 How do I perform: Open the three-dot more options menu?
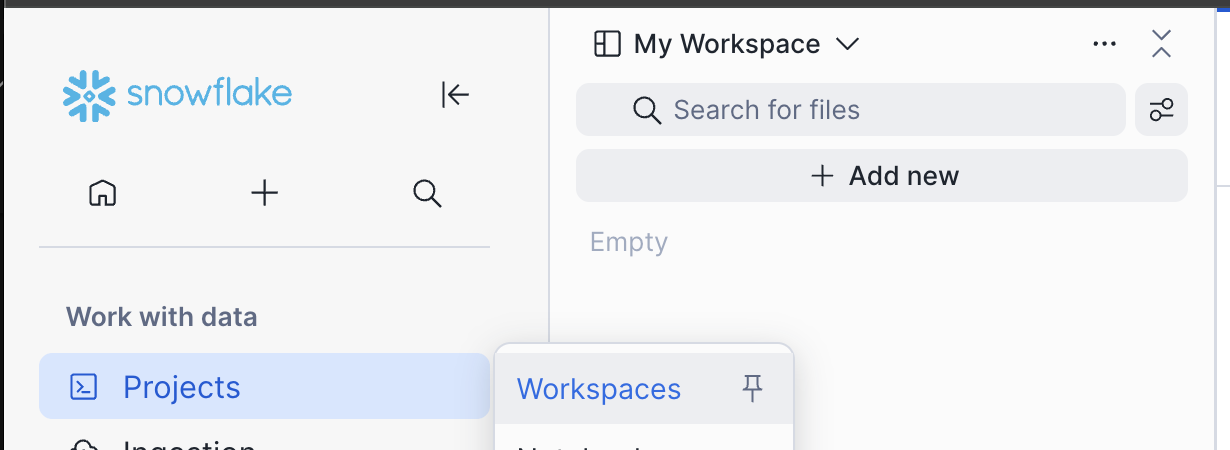(1104, 44)
